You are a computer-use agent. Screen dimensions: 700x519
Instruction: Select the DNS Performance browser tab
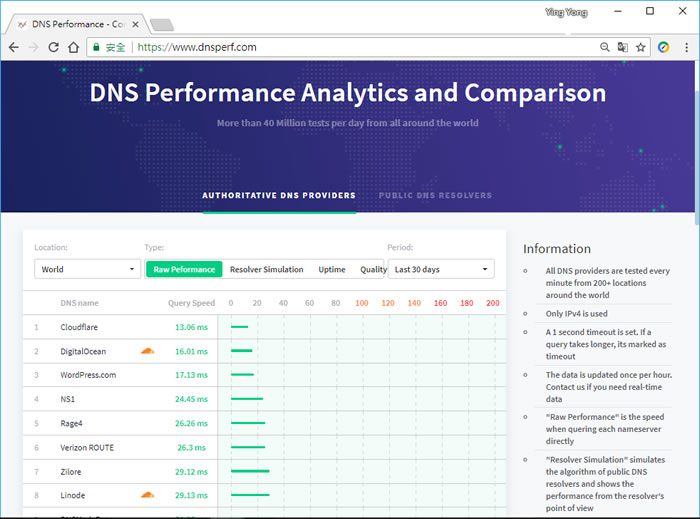click(x=77, y=24)
